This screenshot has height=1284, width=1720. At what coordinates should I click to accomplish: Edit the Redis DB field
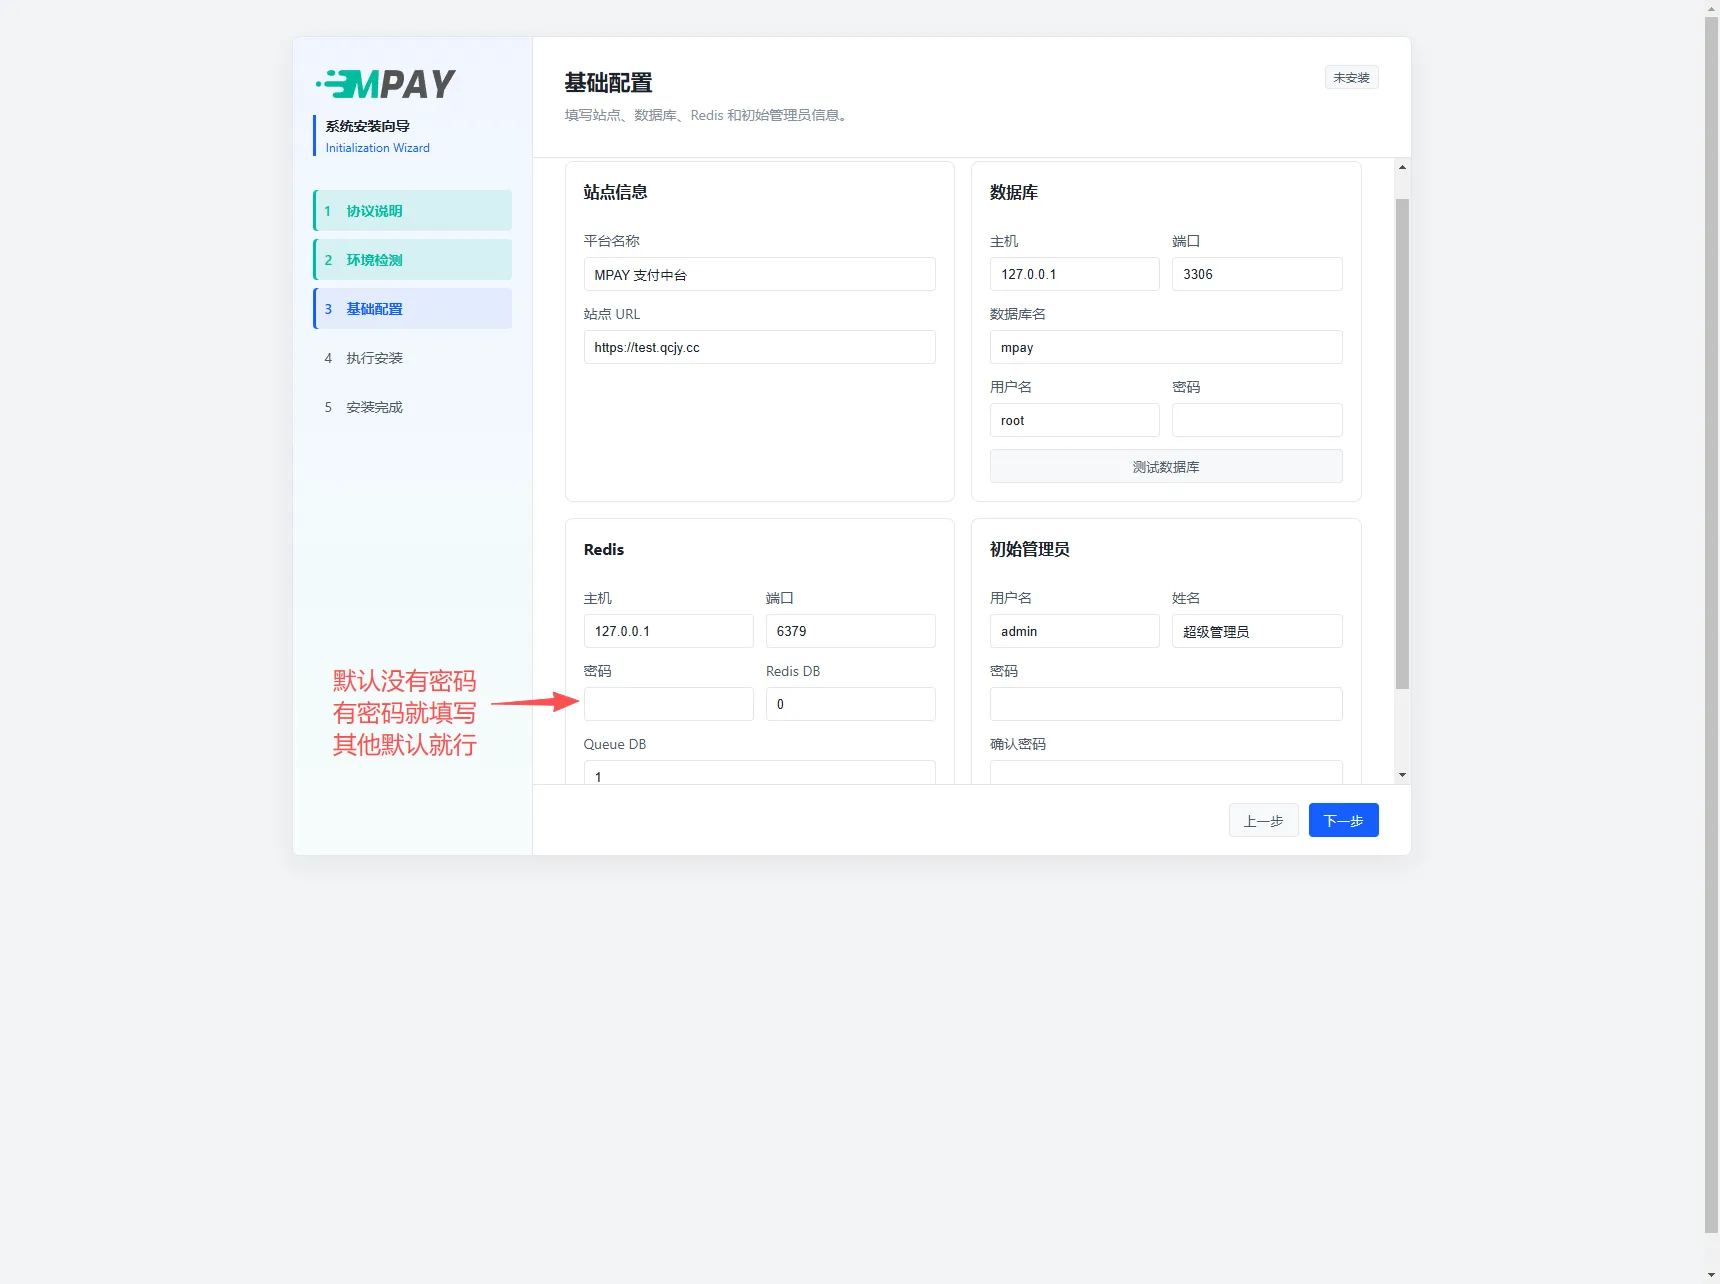click(851, 704)
